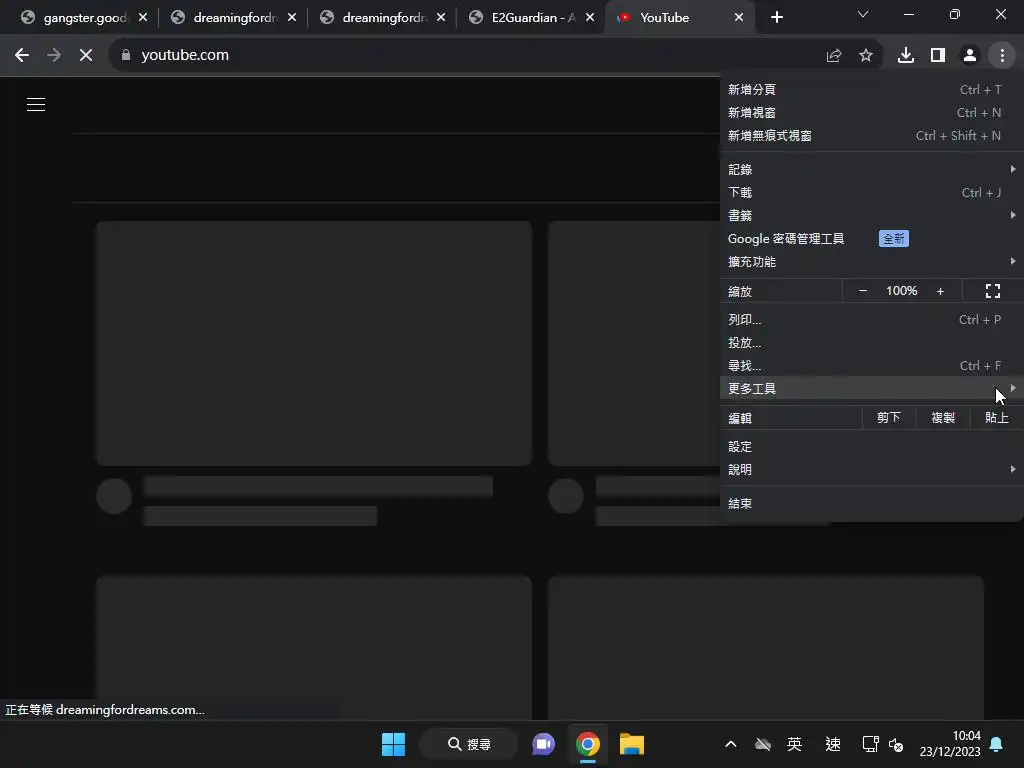Open the notification bell icon

997,744
